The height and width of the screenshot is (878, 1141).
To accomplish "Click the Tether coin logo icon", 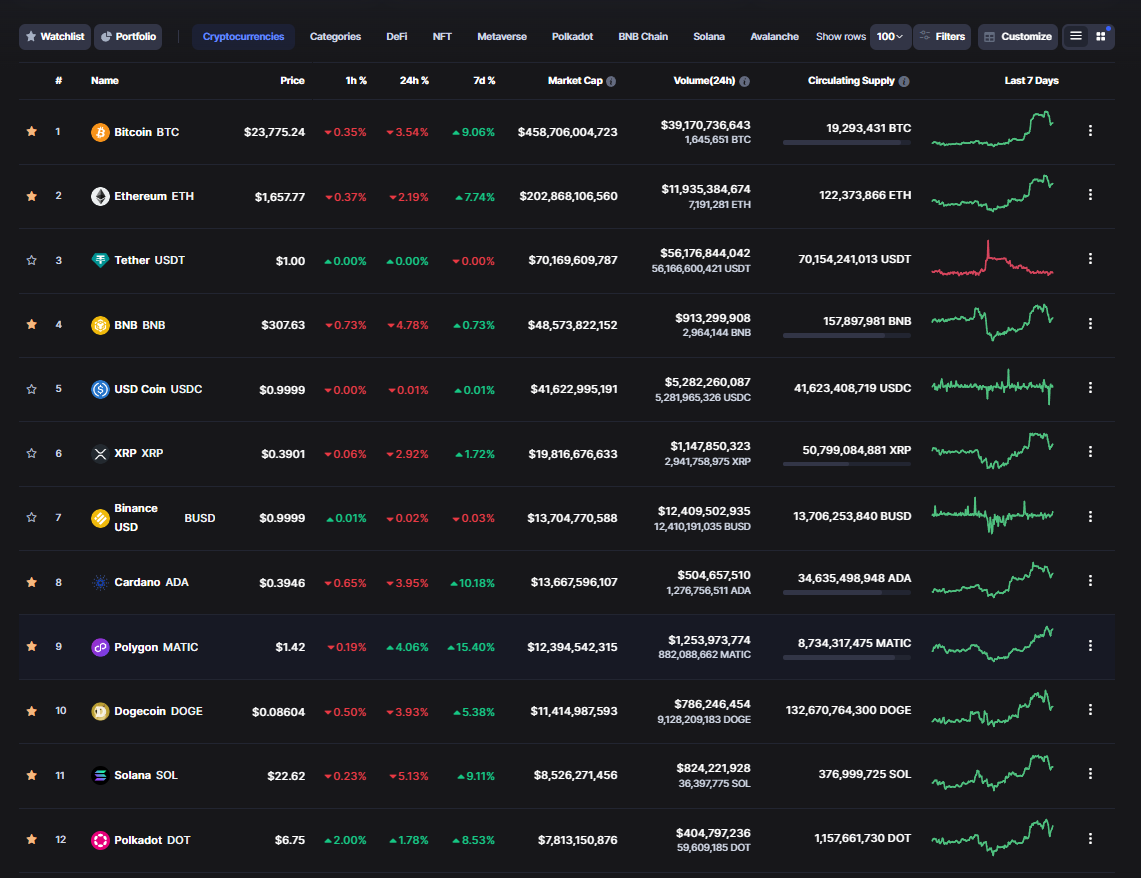I will click(100, 260).
